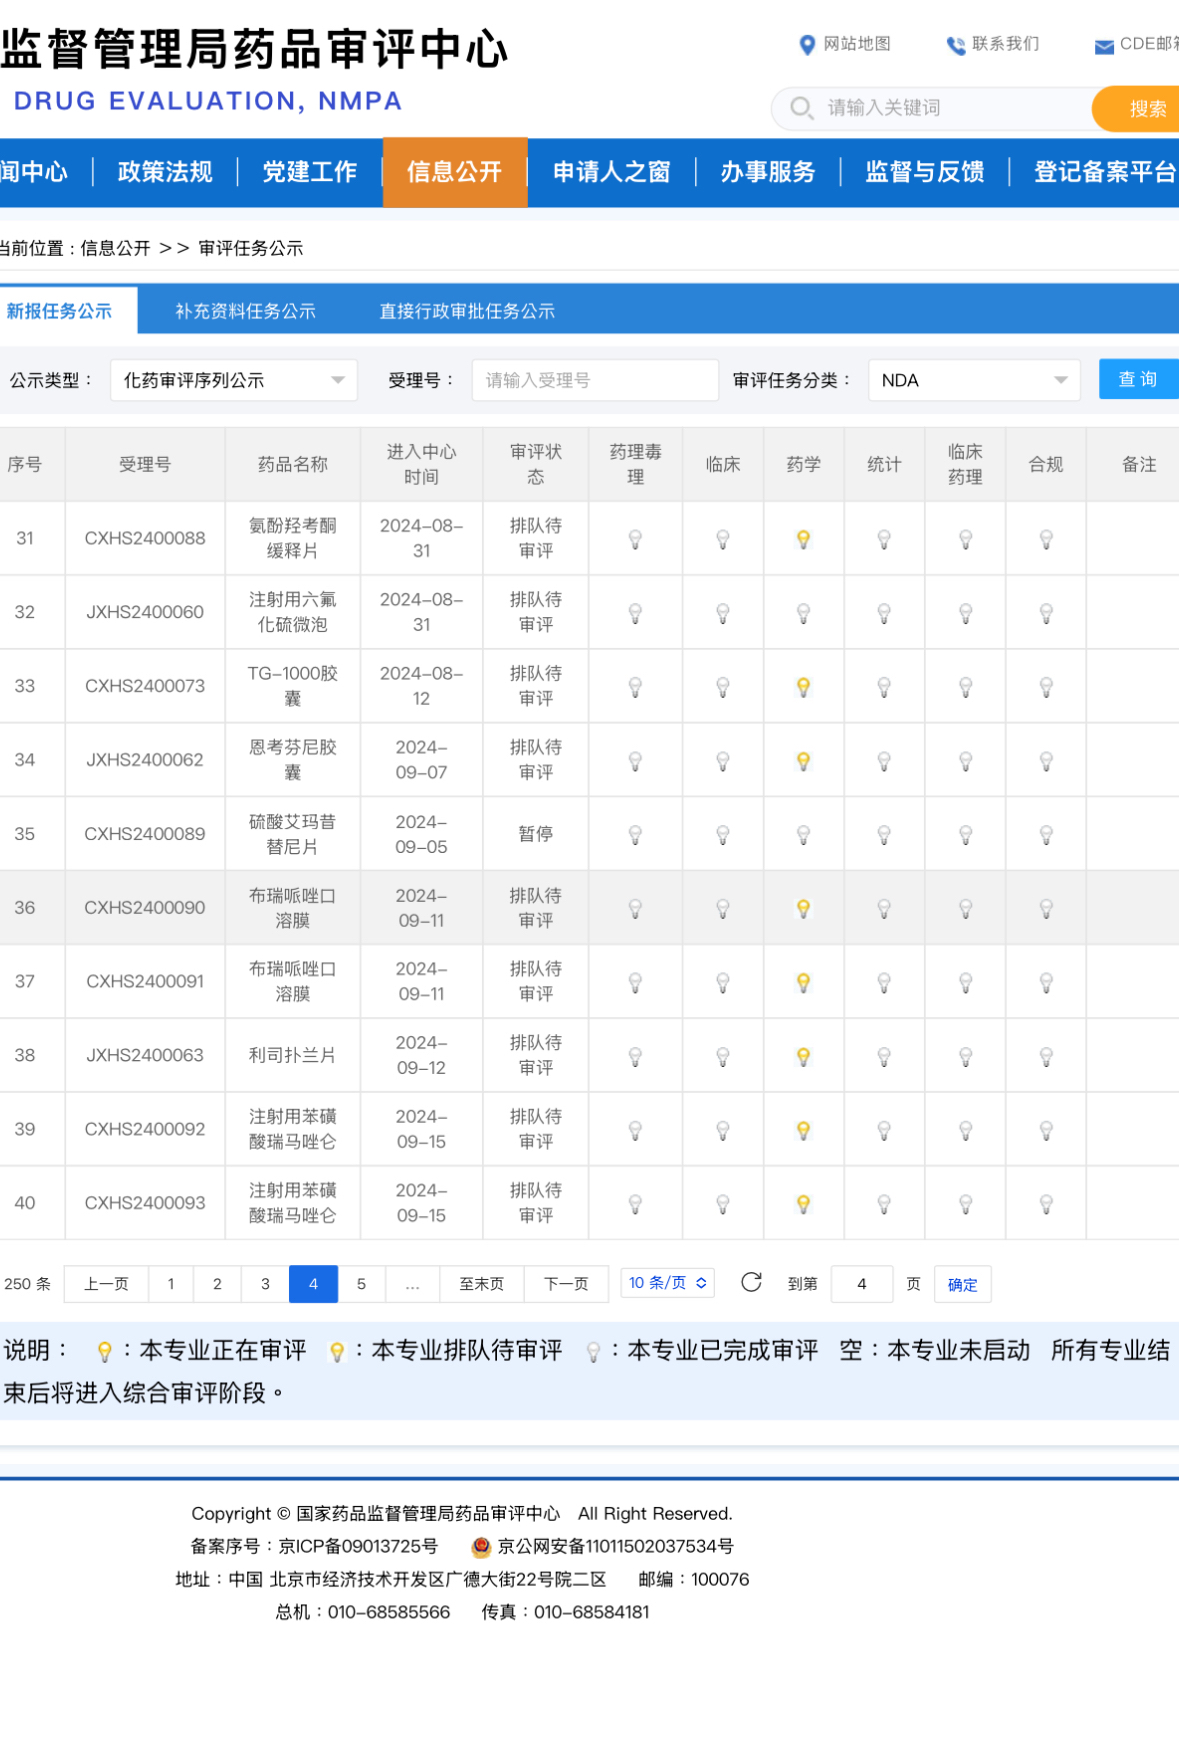Click the 受理号 input field

594,380
